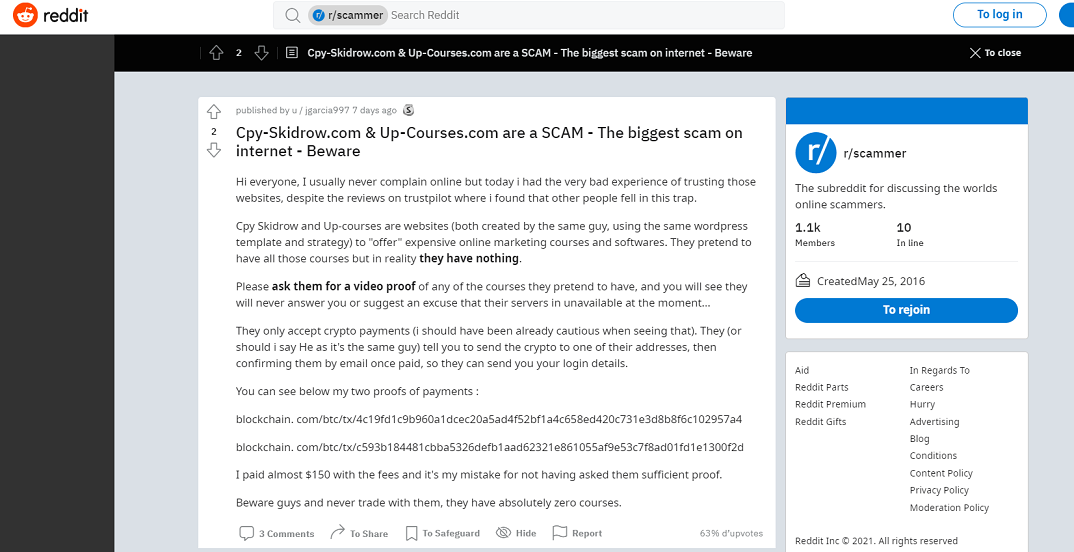Viewport: 1074px width, 552px height.
Task: Open the Privacy Policy footer link
Action: [939, 490]
